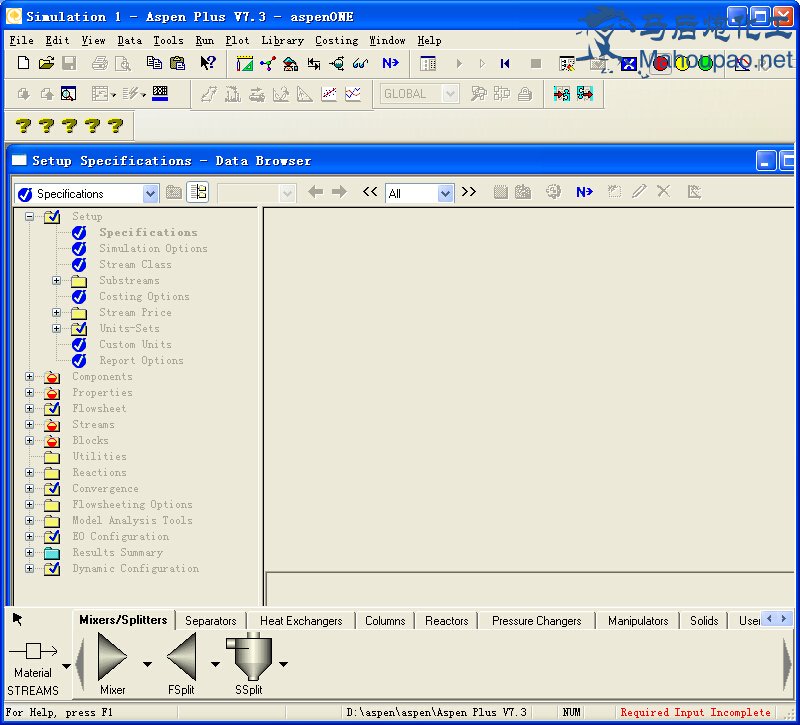Viewport: 800px width, 725px height.
Task: Activate the select mode arrow in Model Library
Action: click(x=17, y=619)
